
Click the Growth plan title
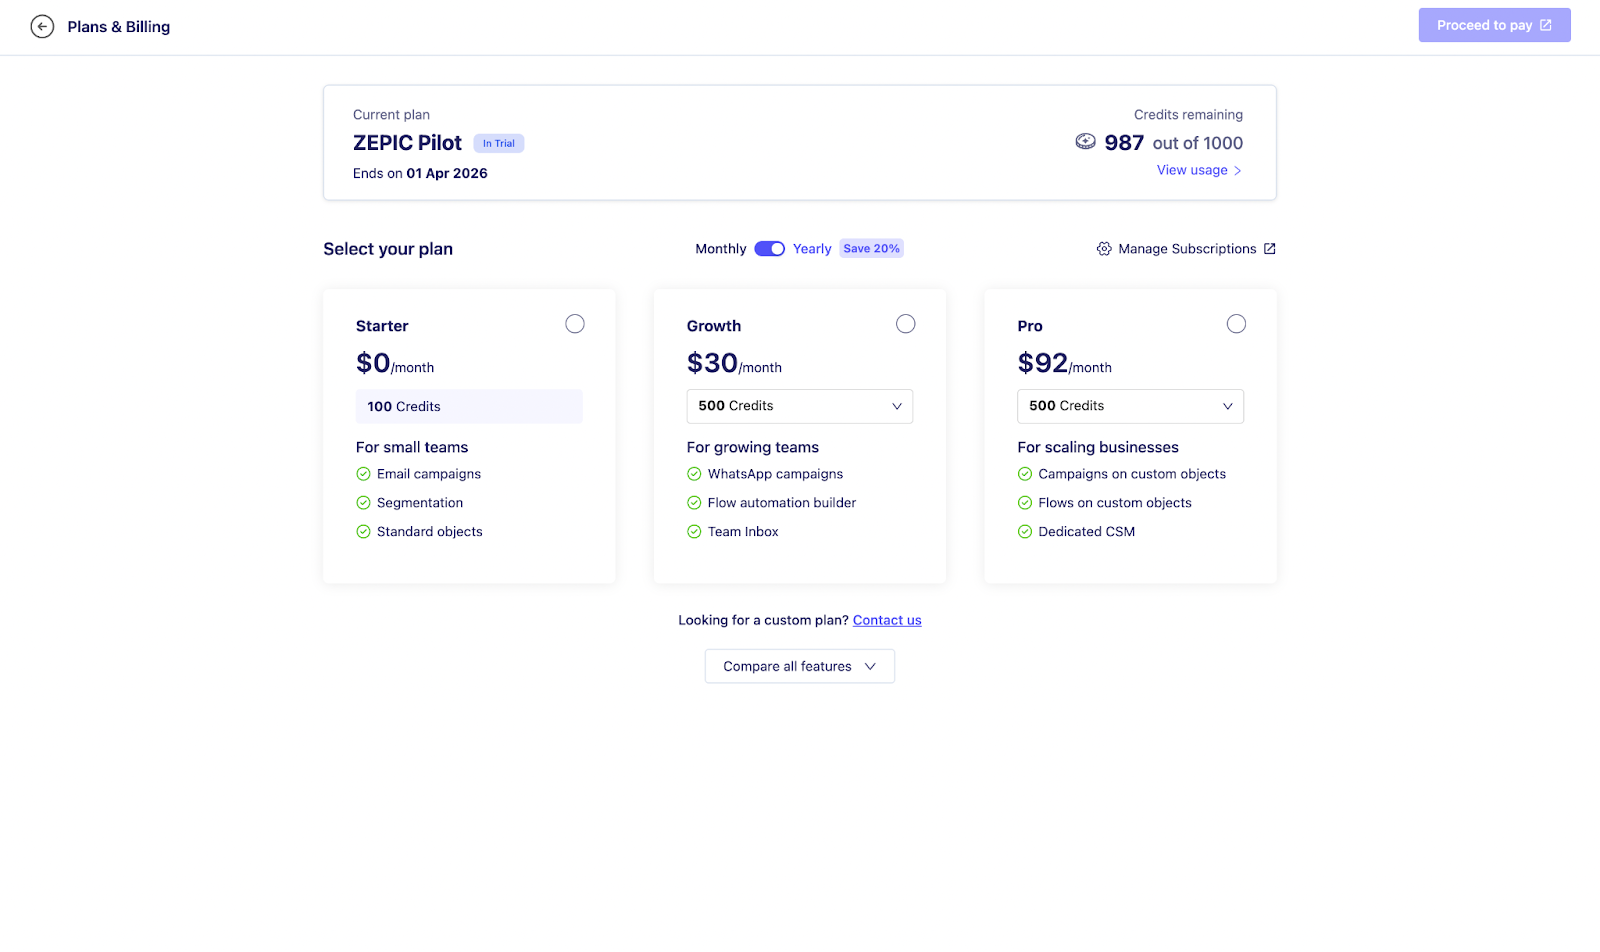pyautogui.click(x=714, y=326)
